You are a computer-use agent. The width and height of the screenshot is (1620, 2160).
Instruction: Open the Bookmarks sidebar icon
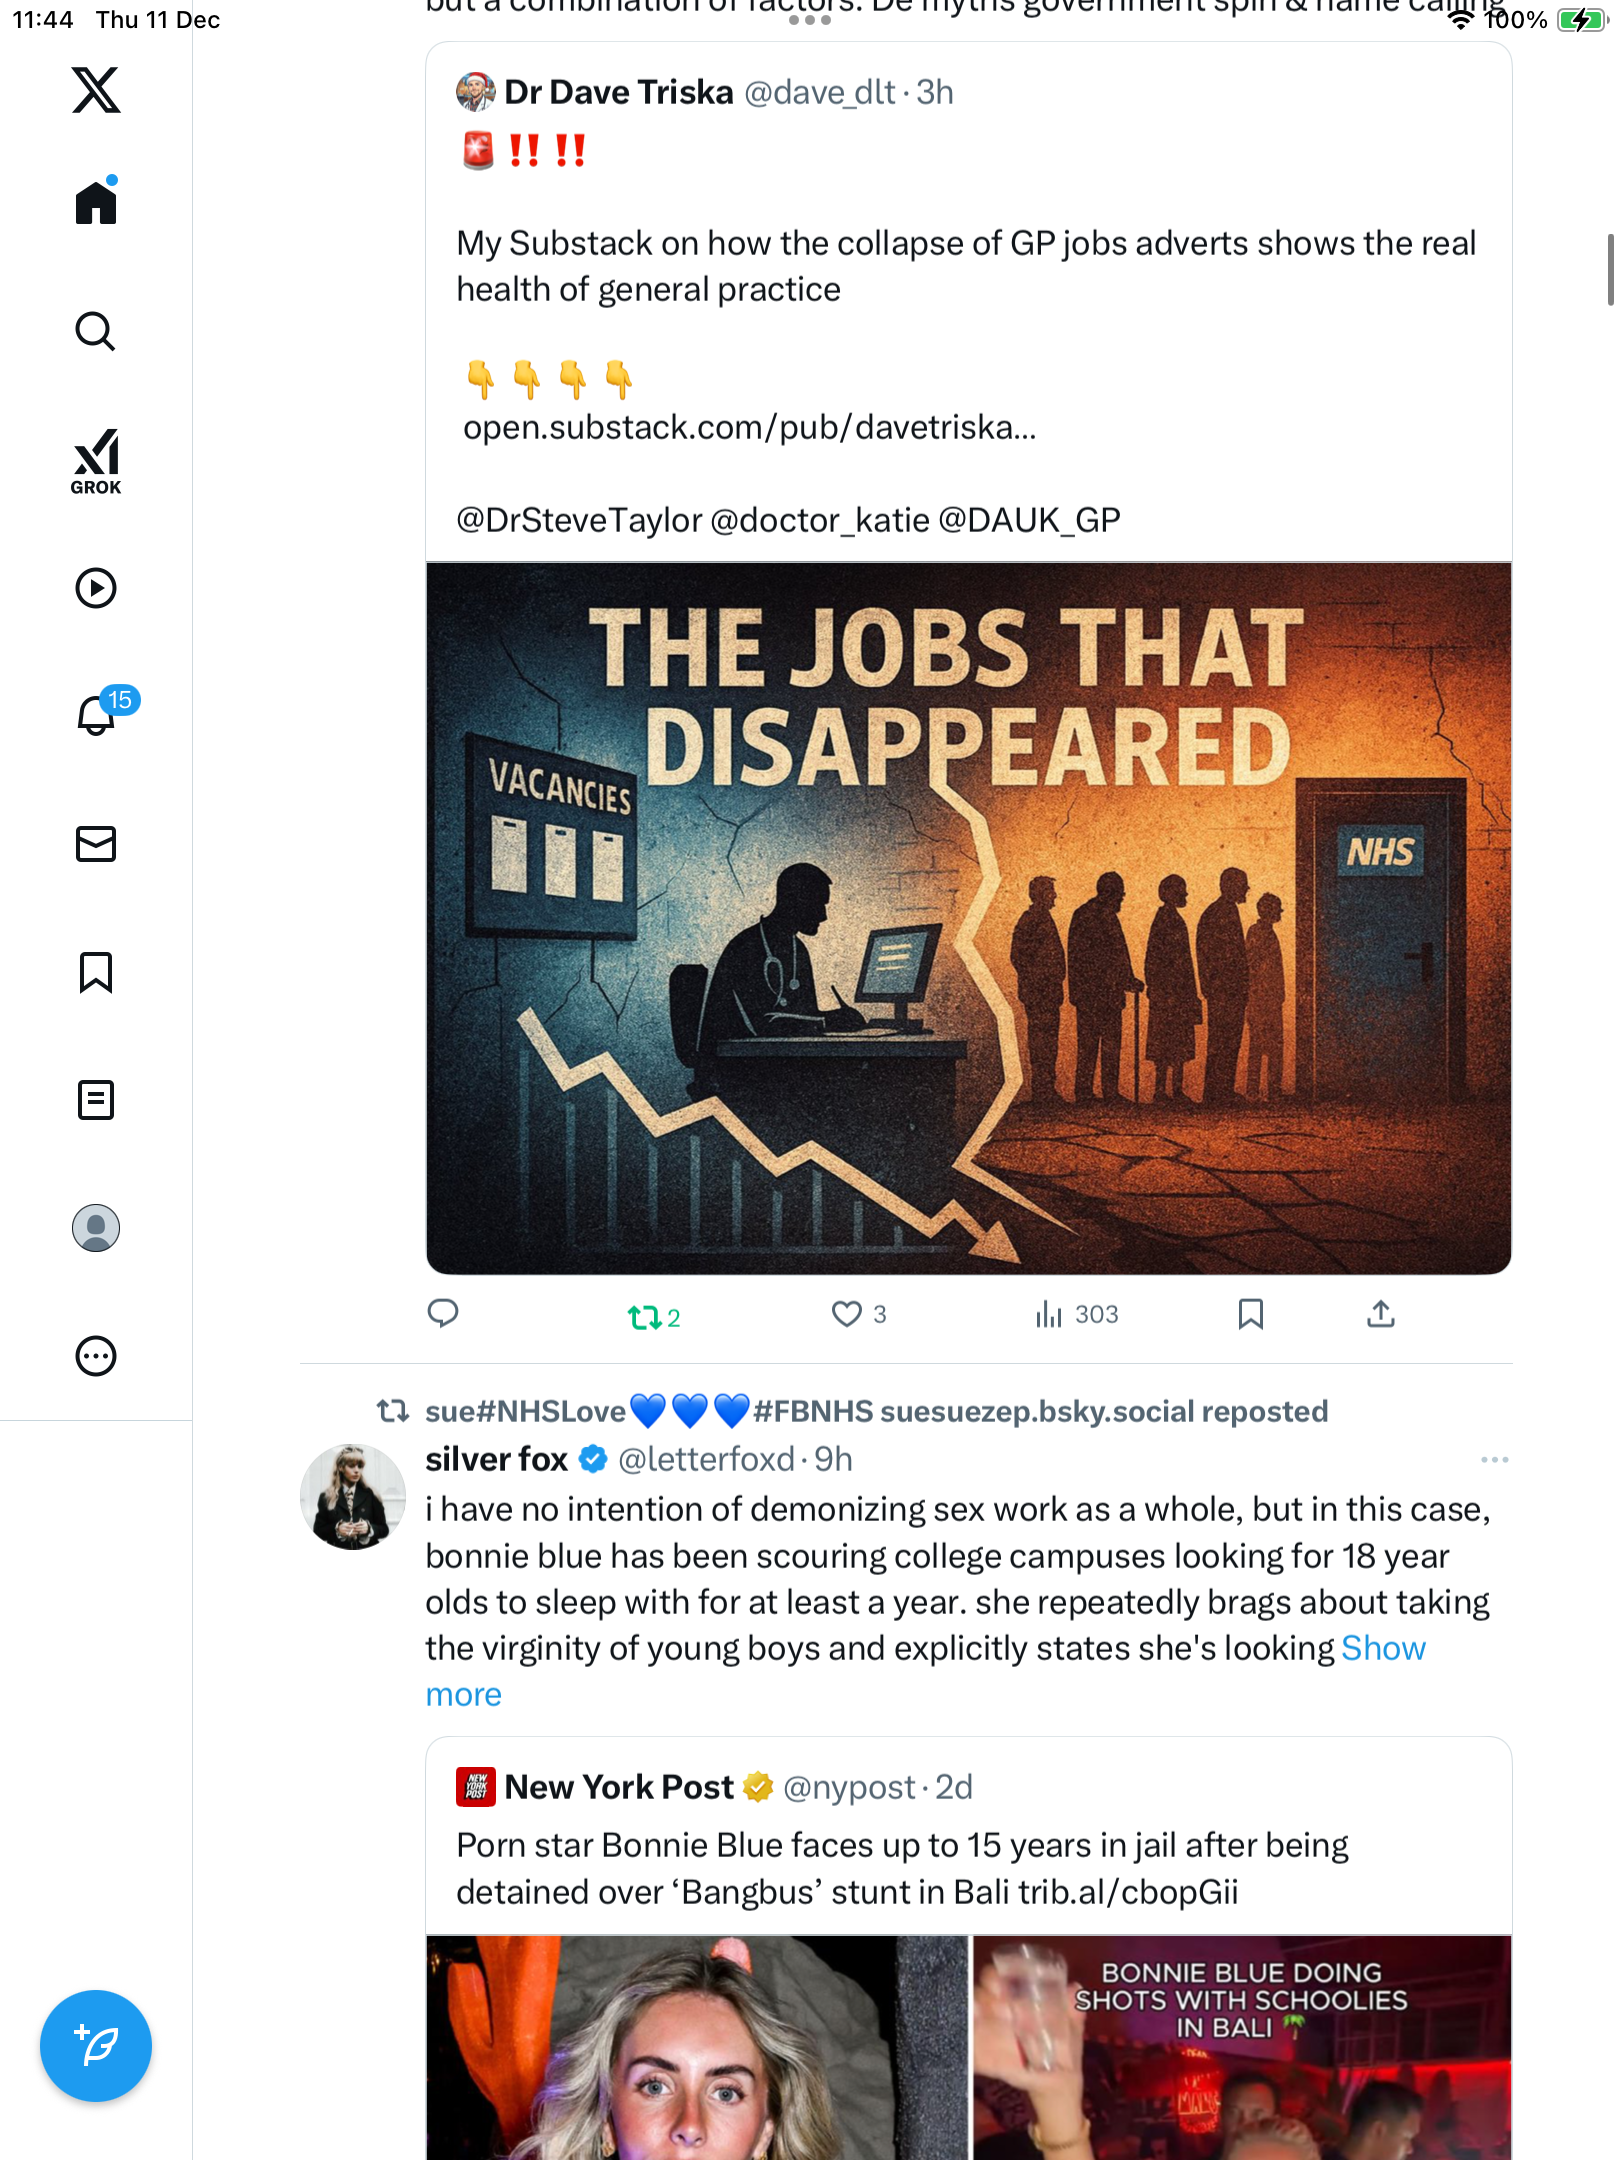coord(96,972)
